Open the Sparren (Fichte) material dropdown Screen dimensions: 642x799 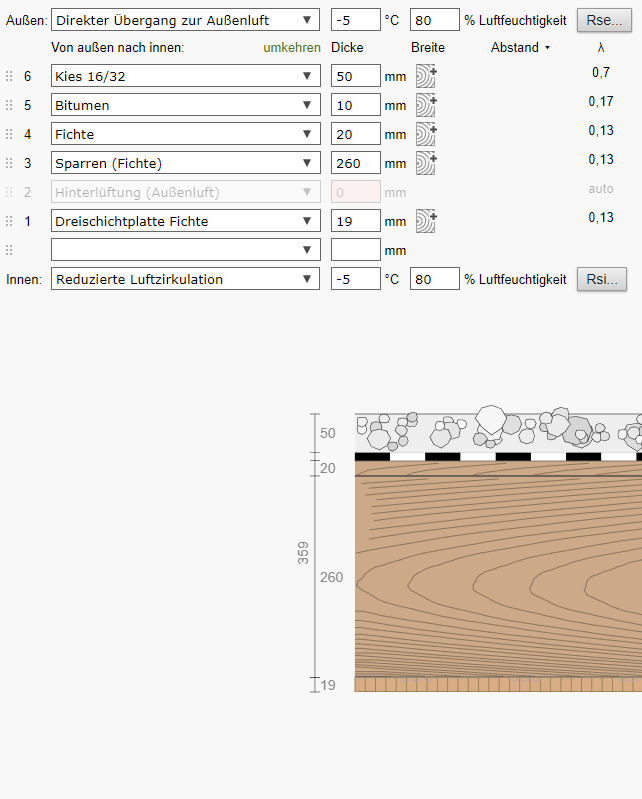(x=185, y=163)
